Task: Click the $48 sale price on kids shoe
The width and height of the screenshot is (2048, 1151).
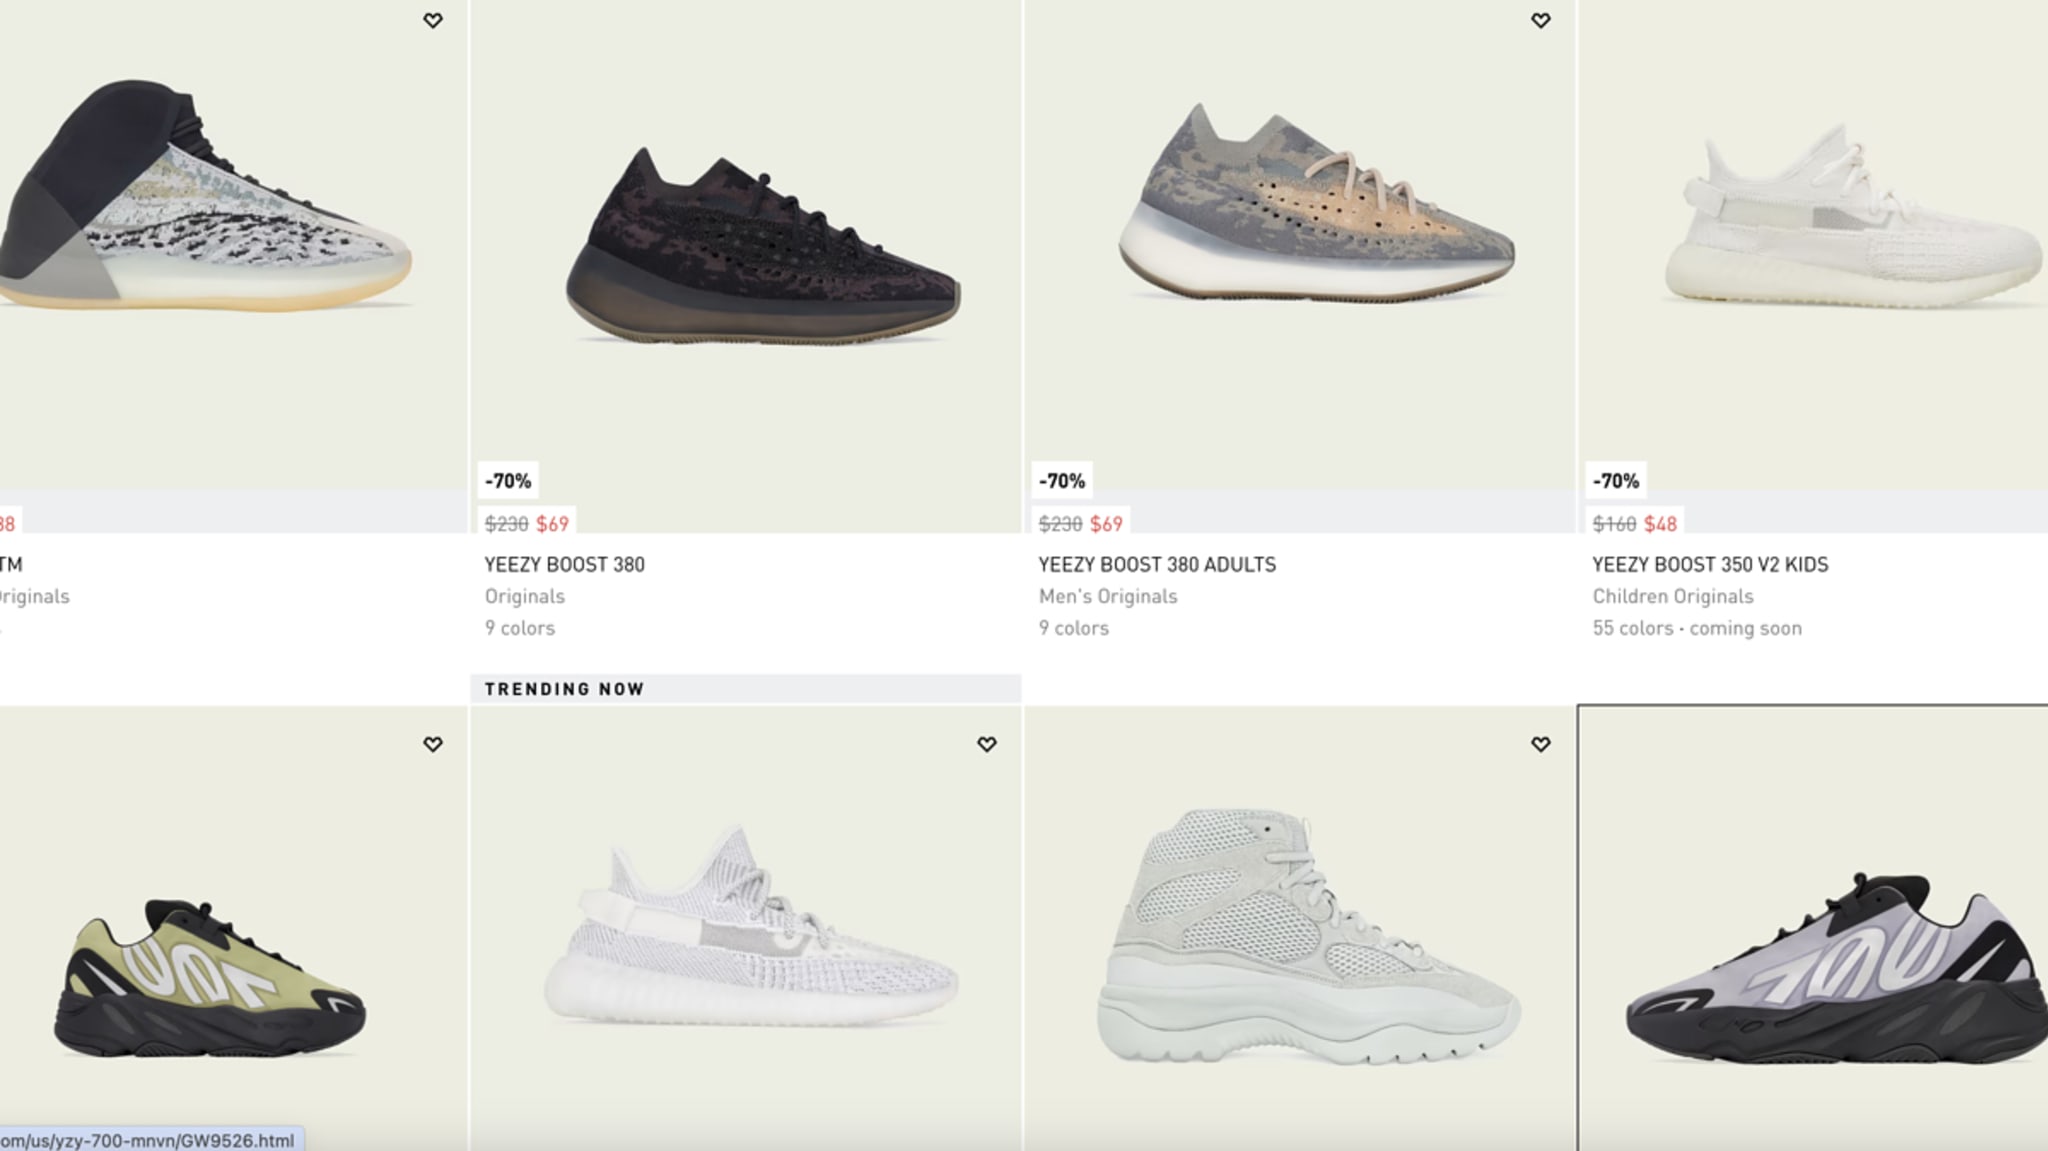Action: [x=1661, y=523]
